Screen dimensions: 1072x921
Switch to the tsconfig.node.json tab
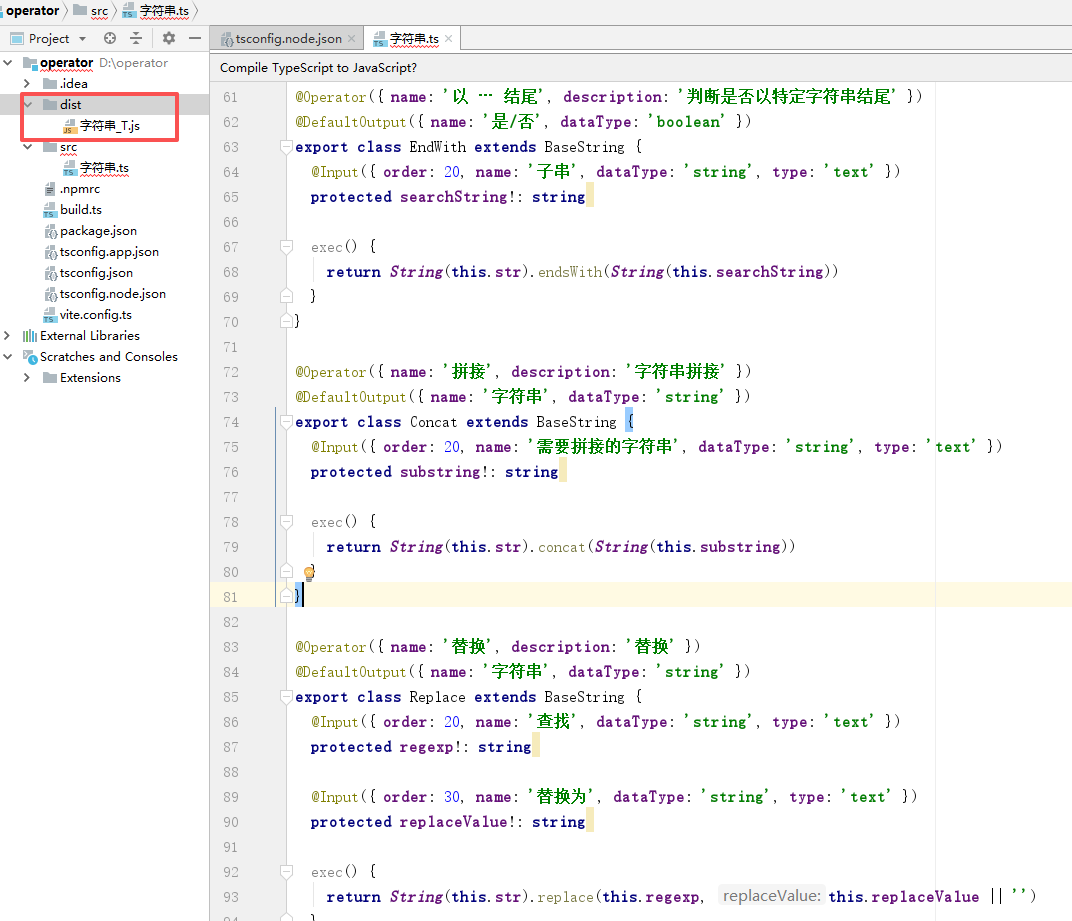[x=288, y=39]
